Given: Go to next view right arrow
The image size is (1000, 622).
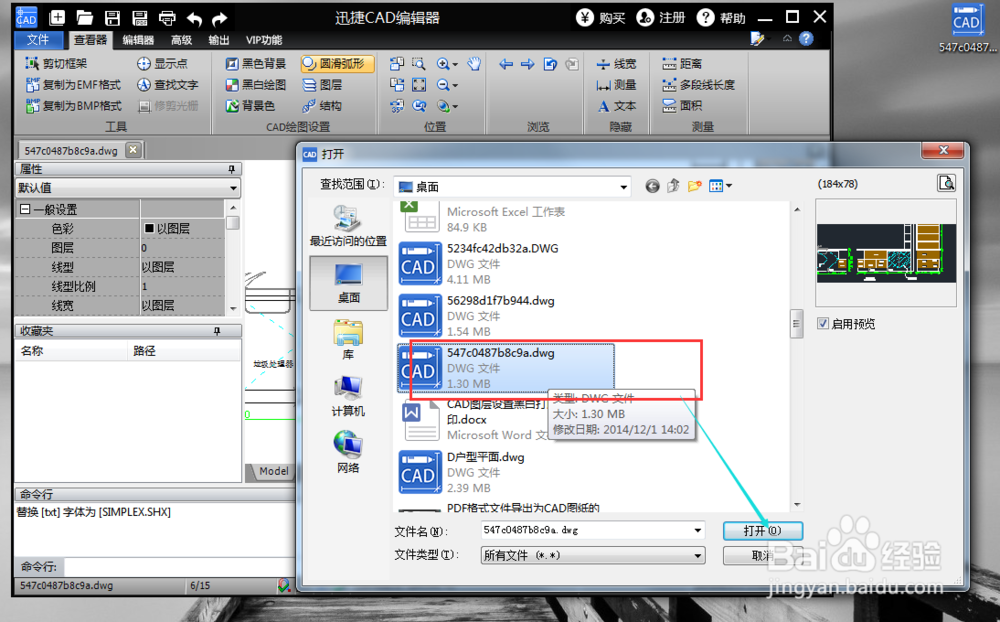Looking at the screenshot, I should [527, 63].
